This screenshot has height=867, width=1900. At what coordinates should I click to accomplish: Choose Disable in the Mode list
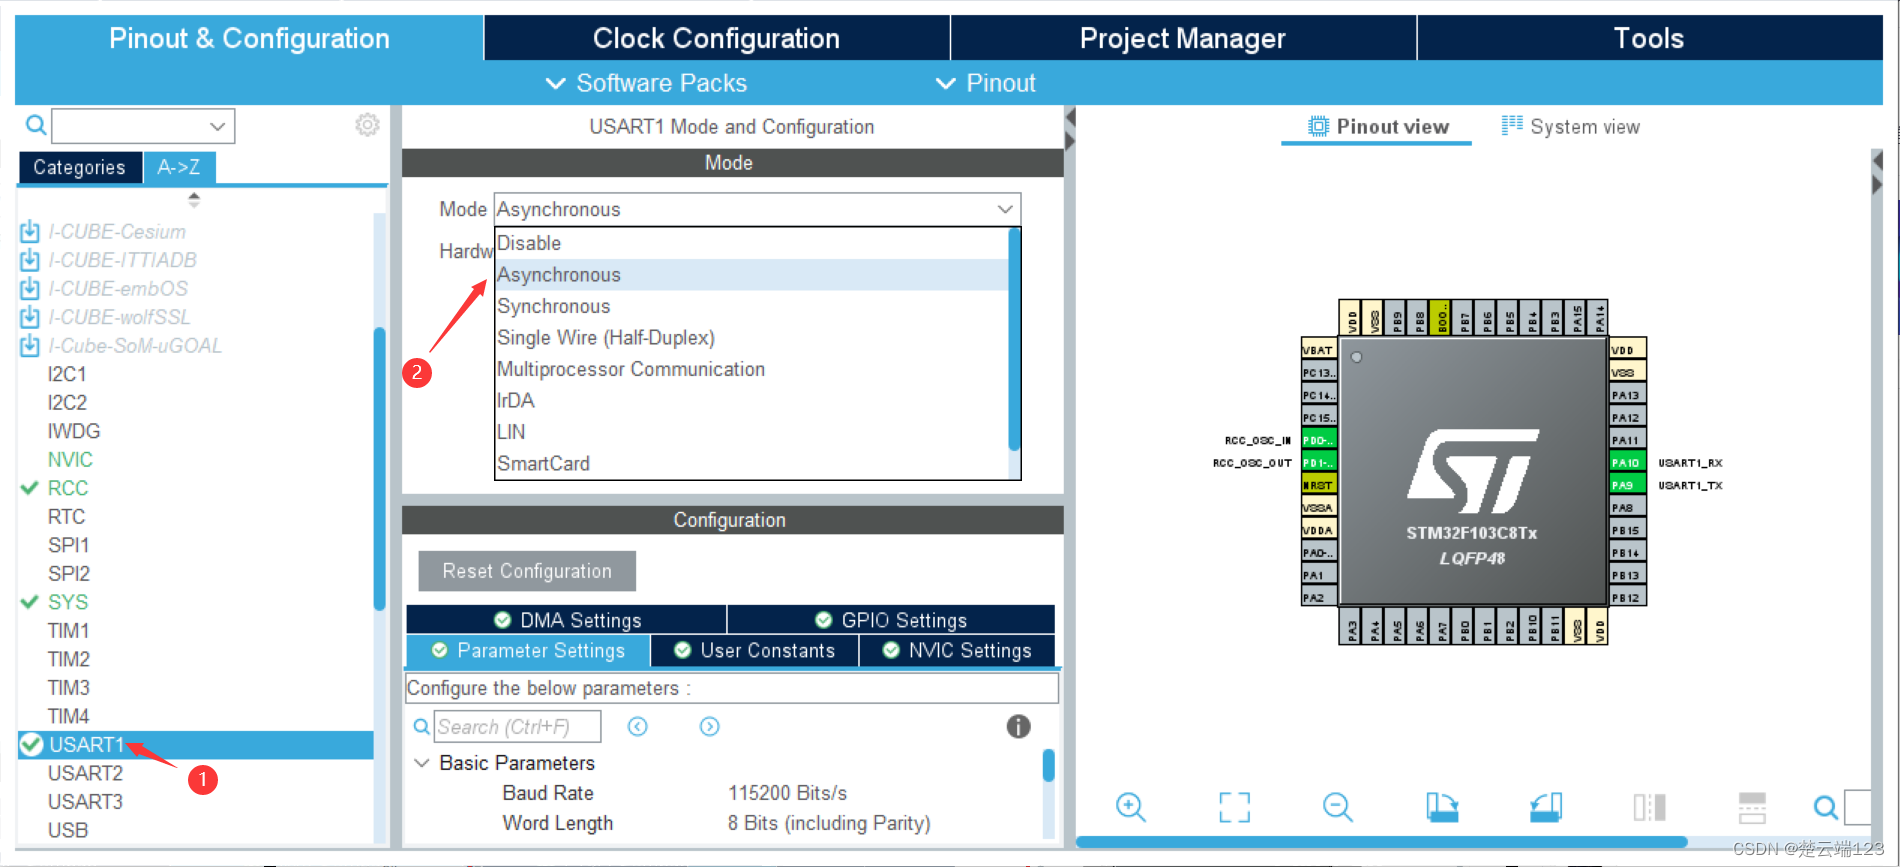(x=752, y=243)
